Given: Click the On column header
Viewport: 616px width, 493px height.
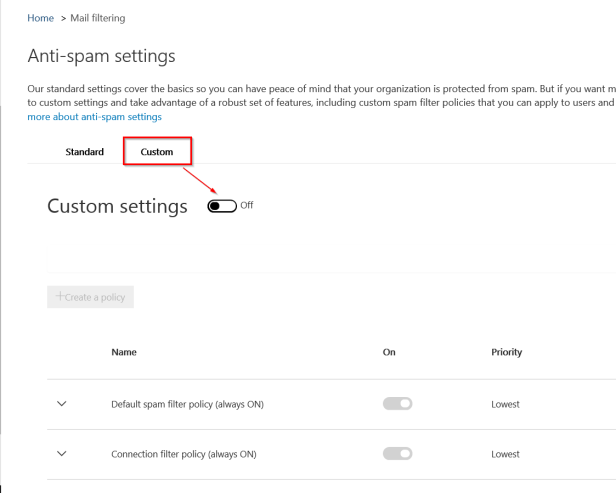Looking at the screenshot, I should click(389, 352).
